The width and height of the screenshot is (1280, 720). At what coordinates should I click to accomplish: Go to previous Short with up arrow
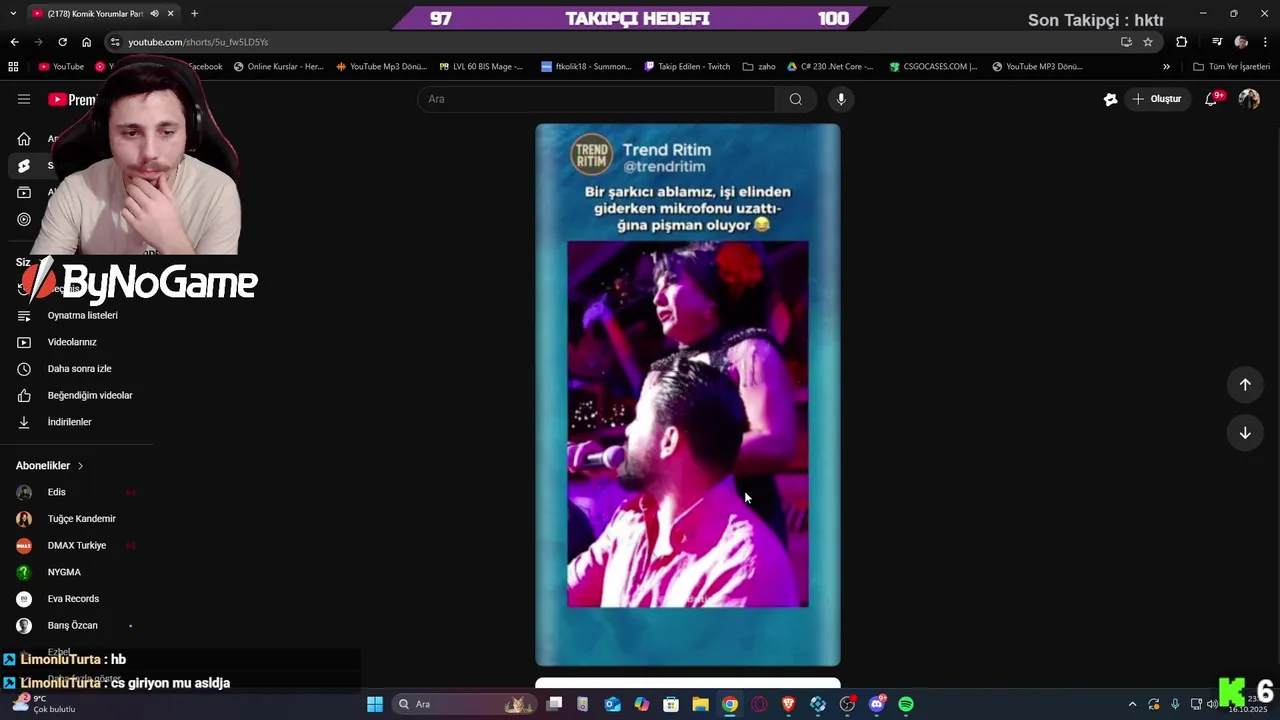pyautogui.click(x=1245, y=385)
